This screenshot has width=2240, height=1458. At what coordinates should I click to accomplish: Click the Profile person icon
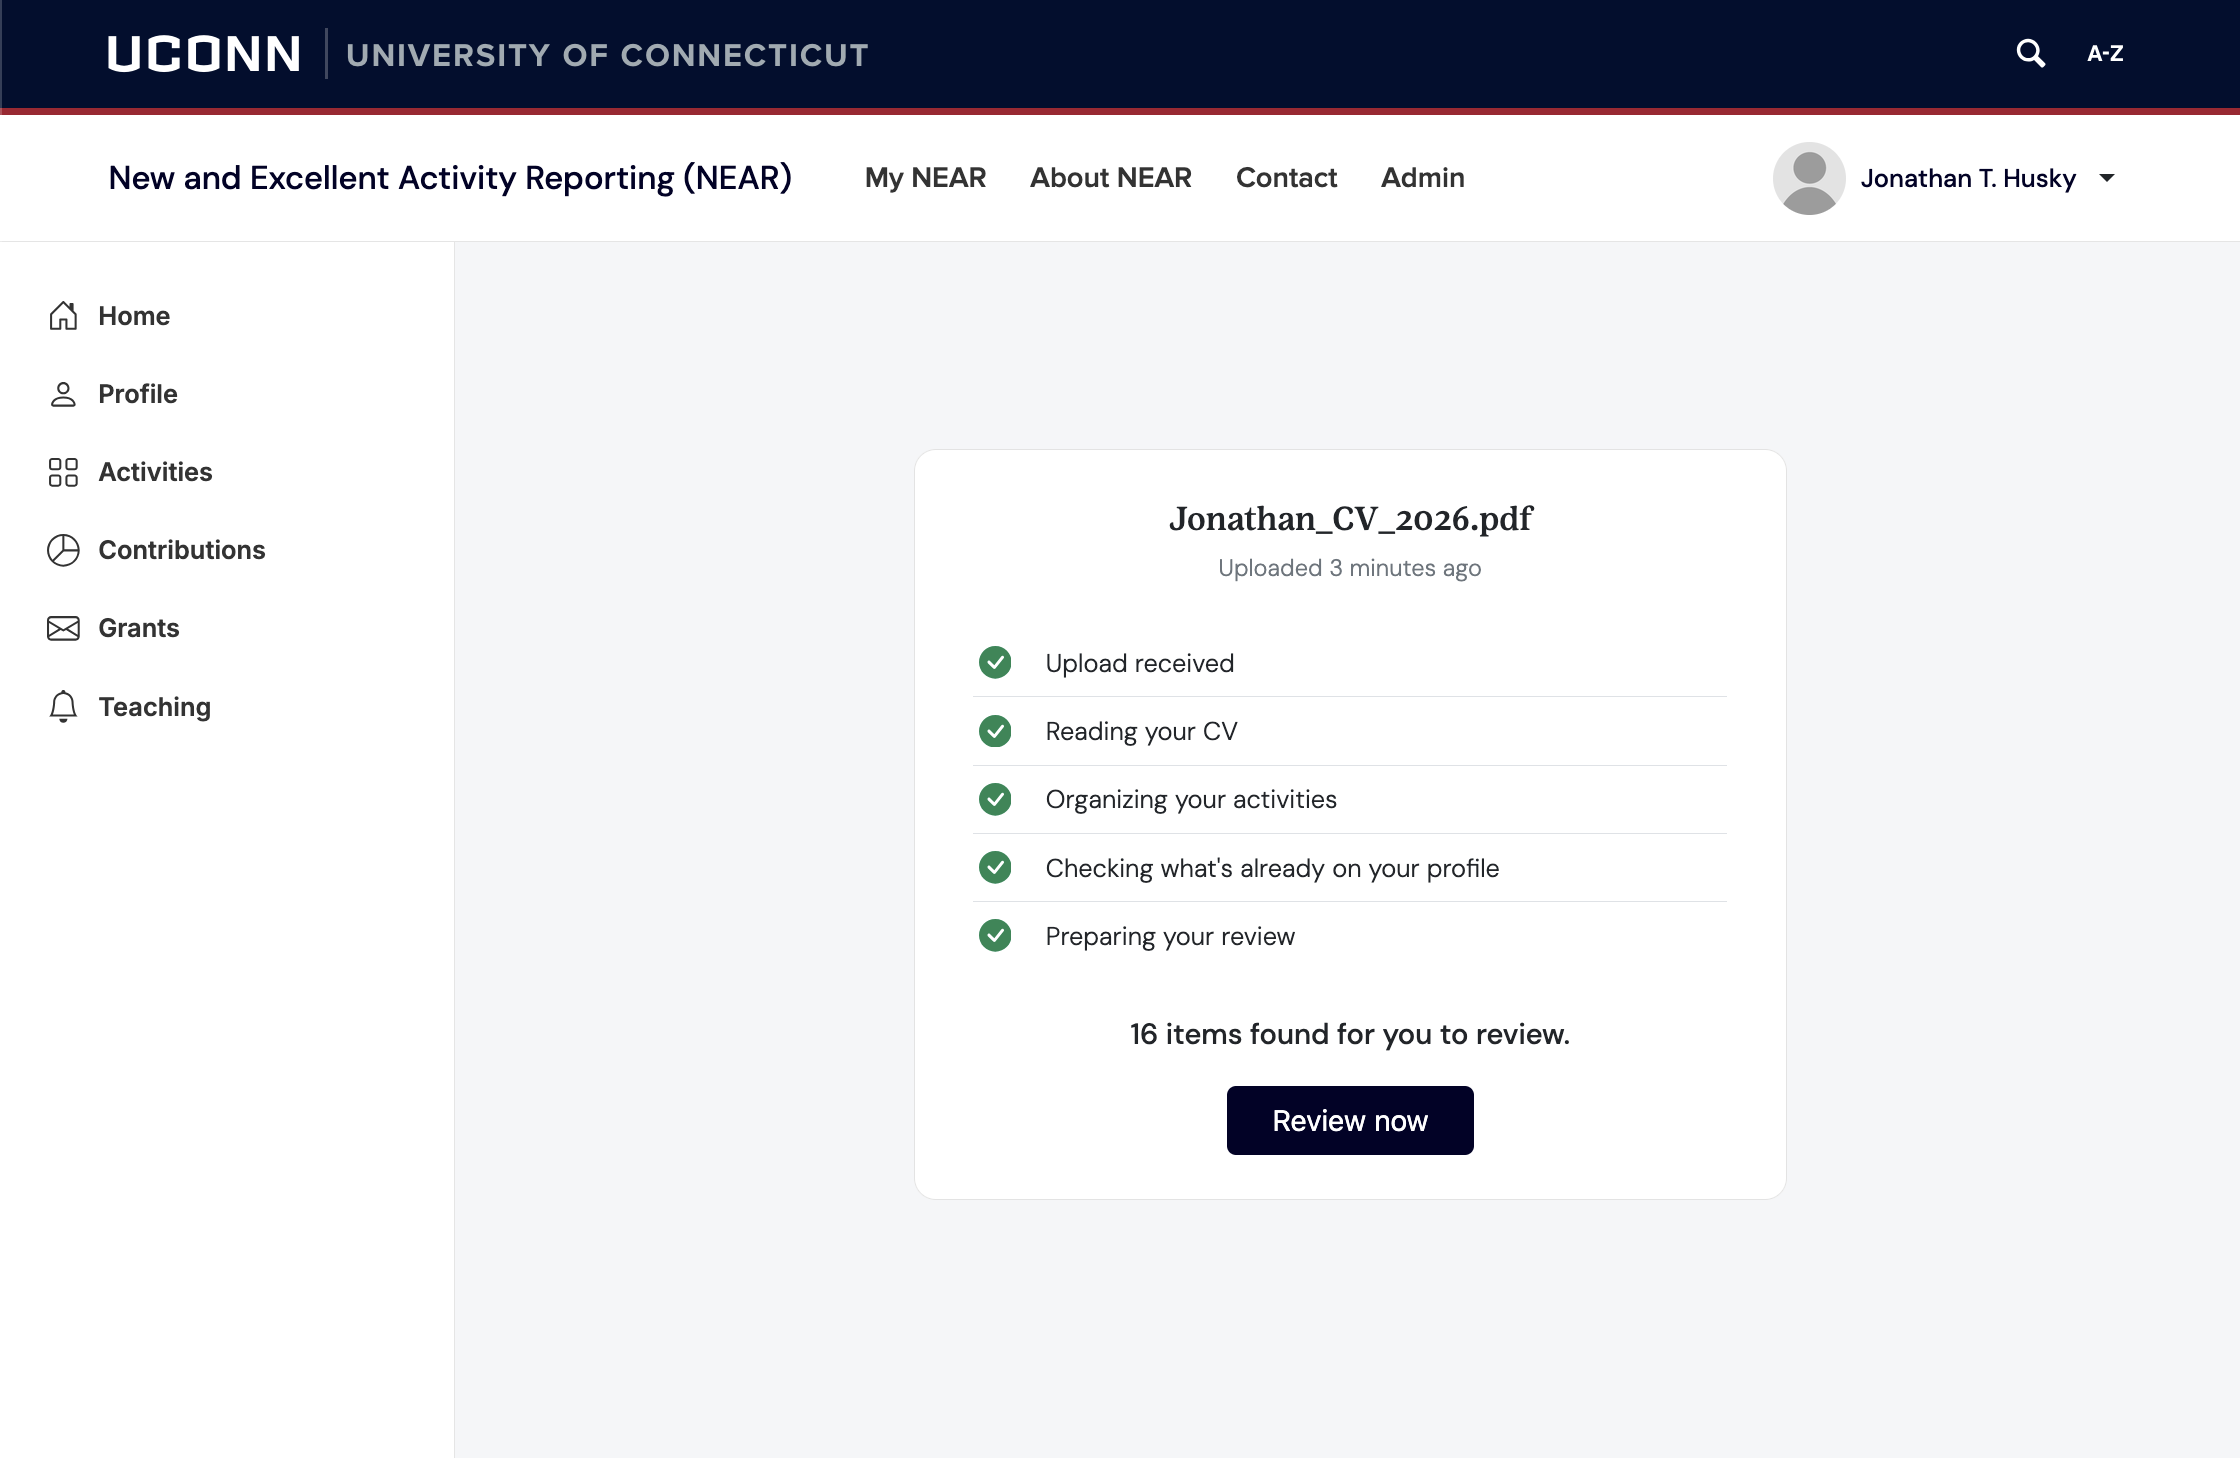point(63,394)
